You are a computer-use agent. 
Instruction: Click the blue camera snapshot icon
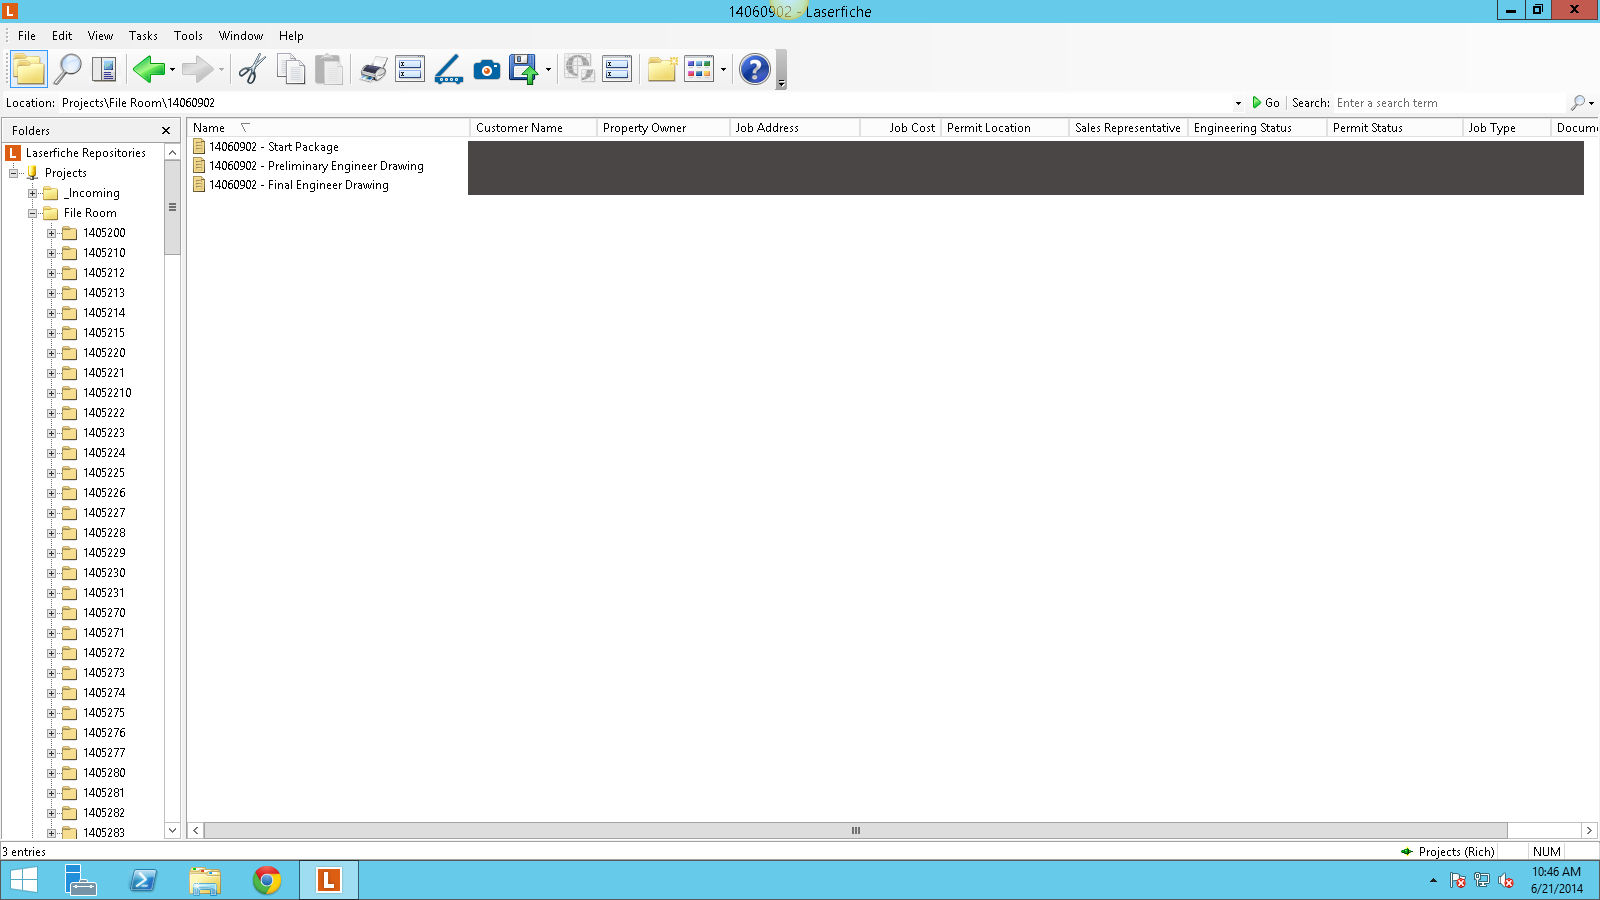[487, 69]
